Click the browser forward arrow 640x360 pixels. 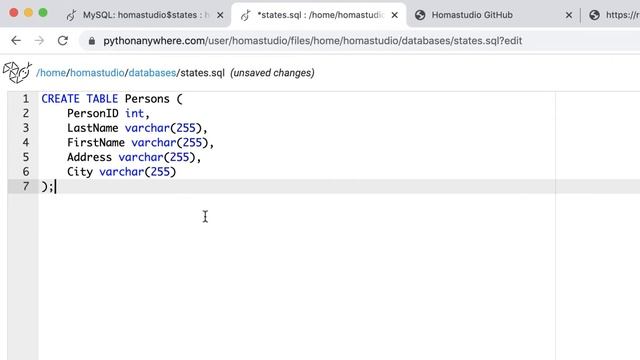tap(39, 40)
